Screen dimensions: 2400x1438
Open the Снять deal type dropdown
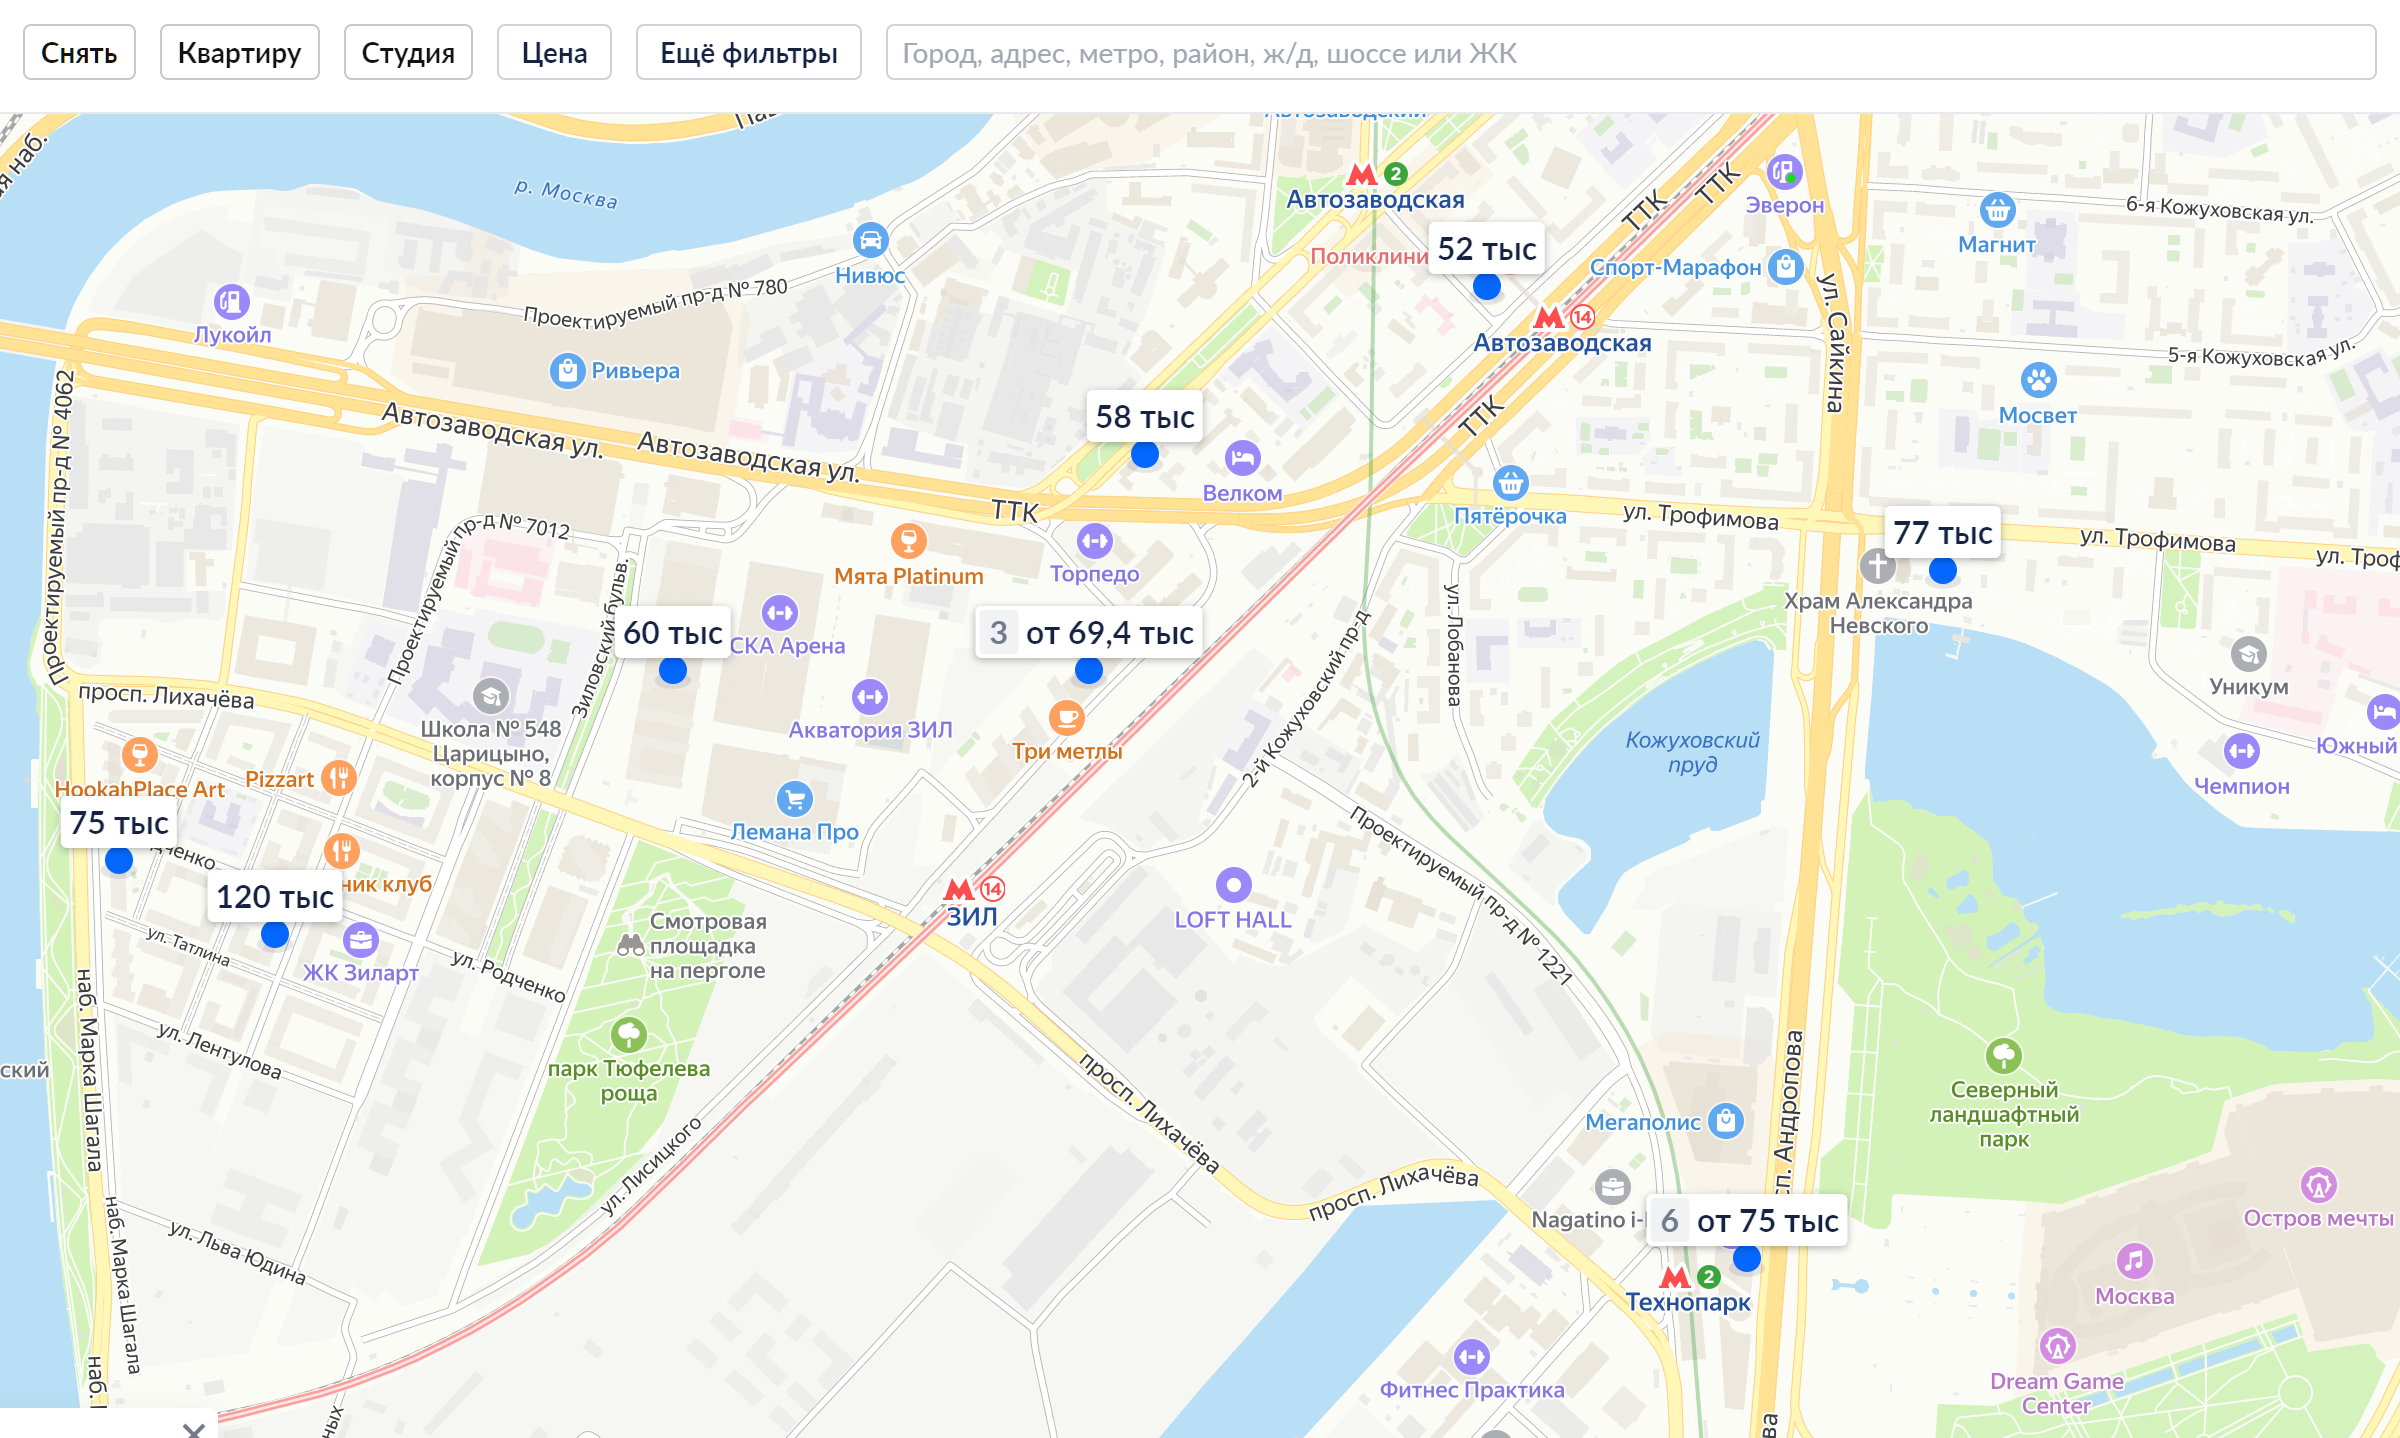tap(79, 52)
